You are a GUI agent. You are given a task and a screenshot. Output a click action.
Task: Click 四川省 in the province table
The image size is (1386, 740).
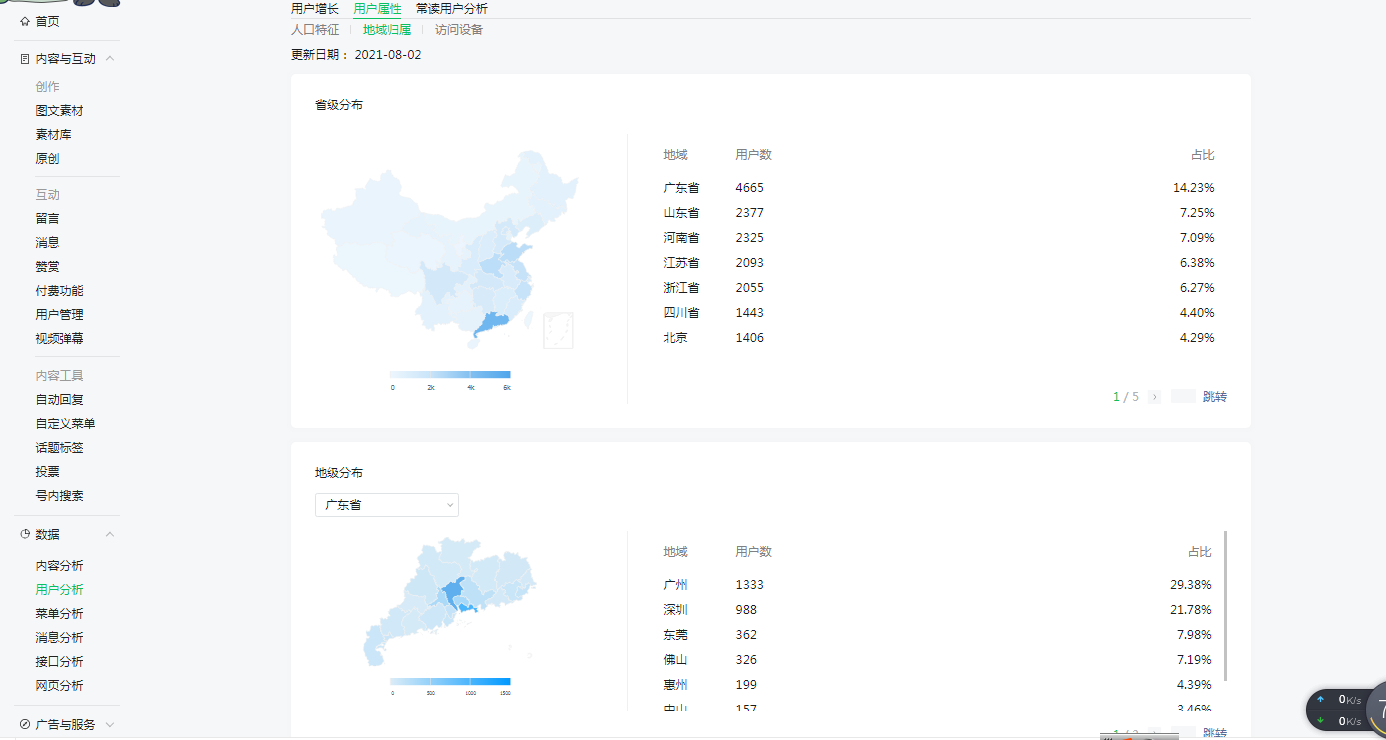[x=681, y=313]
